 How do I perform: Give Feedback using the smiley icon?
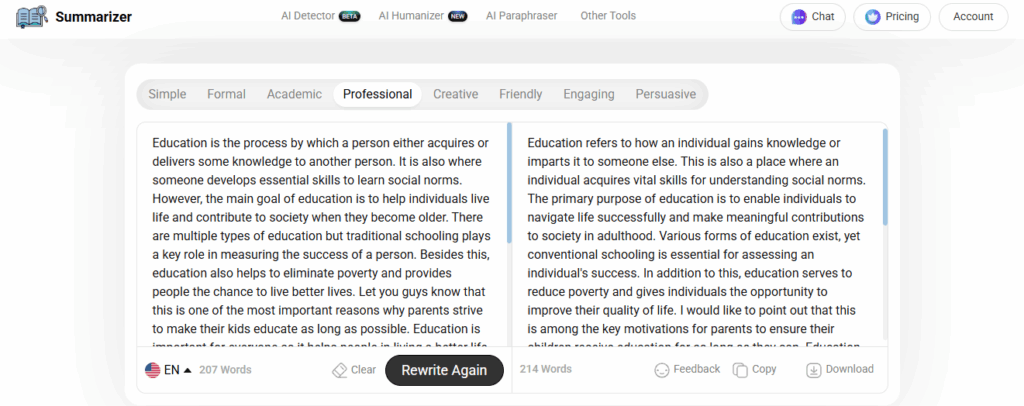click(662, 370)
